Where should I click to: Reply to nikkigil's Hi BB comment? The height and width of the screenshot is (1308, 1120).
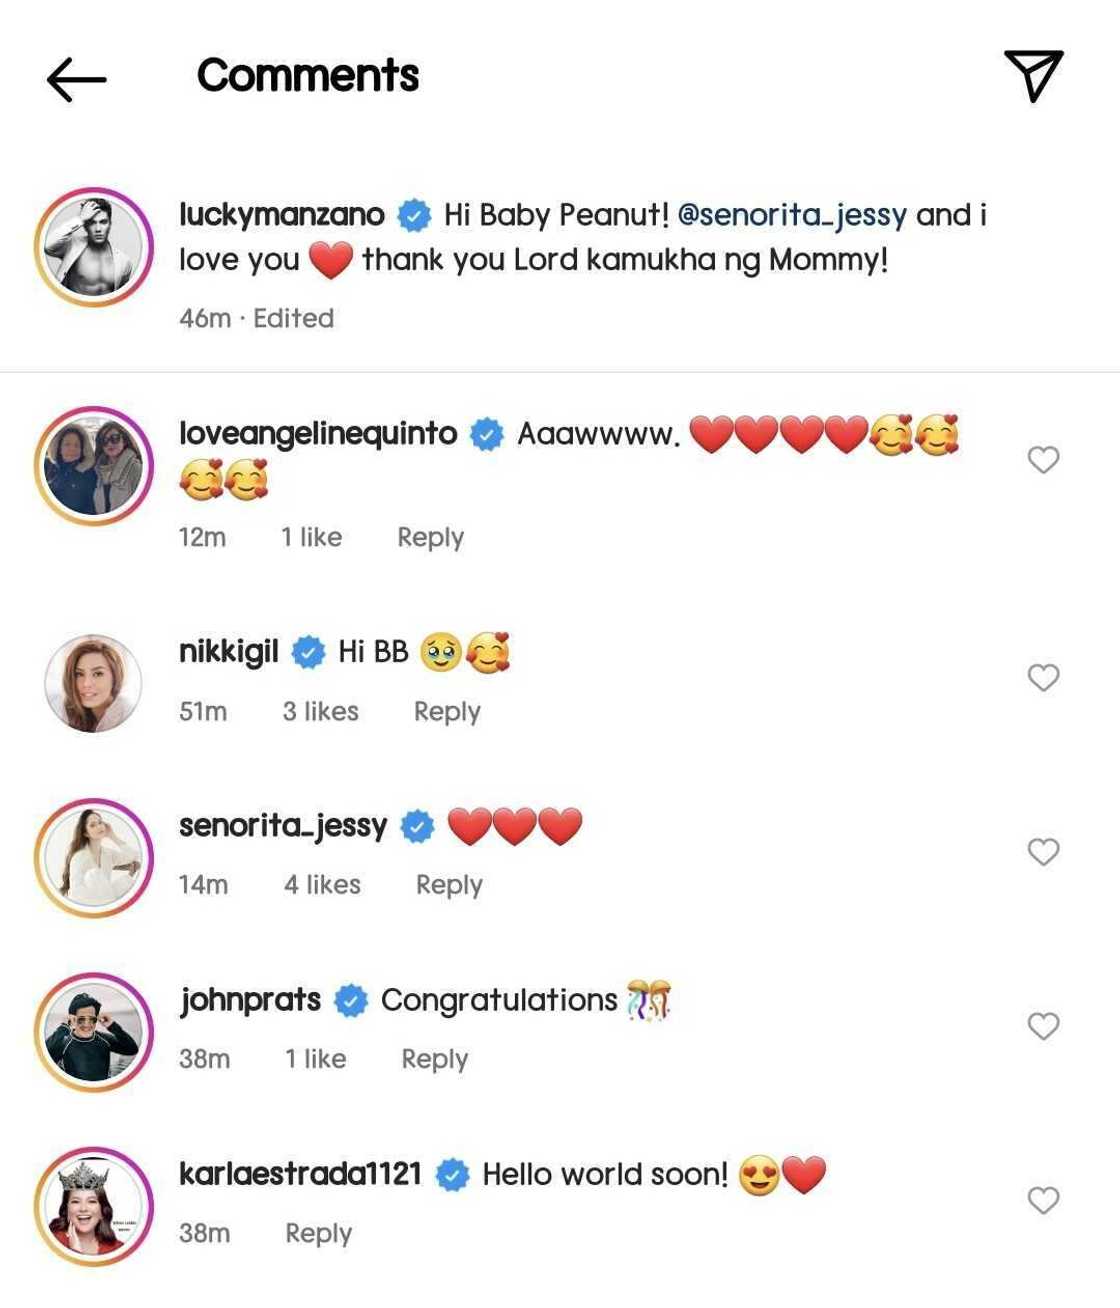[x=447, y=712]
